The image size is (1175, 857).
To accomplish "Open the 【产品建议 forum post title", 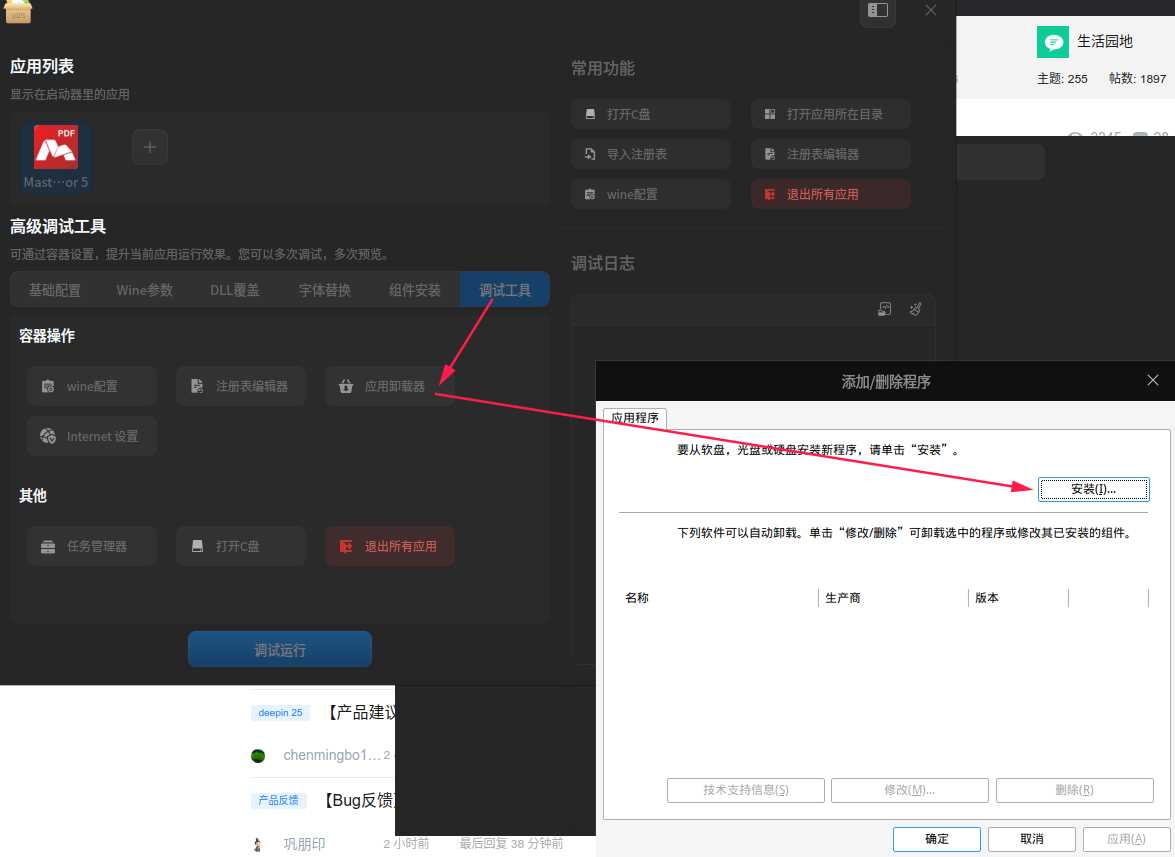I will [x=360, y=712].
